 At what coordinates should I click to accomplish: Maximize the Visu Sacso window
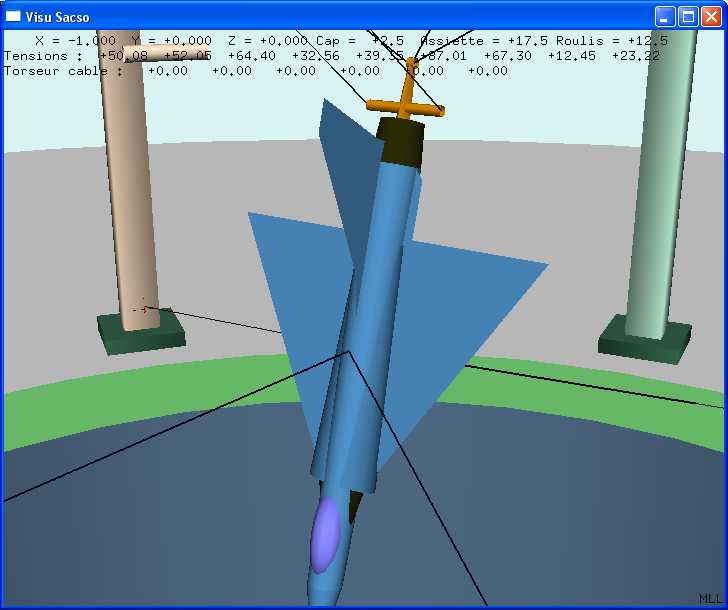[x=688, y=16]
